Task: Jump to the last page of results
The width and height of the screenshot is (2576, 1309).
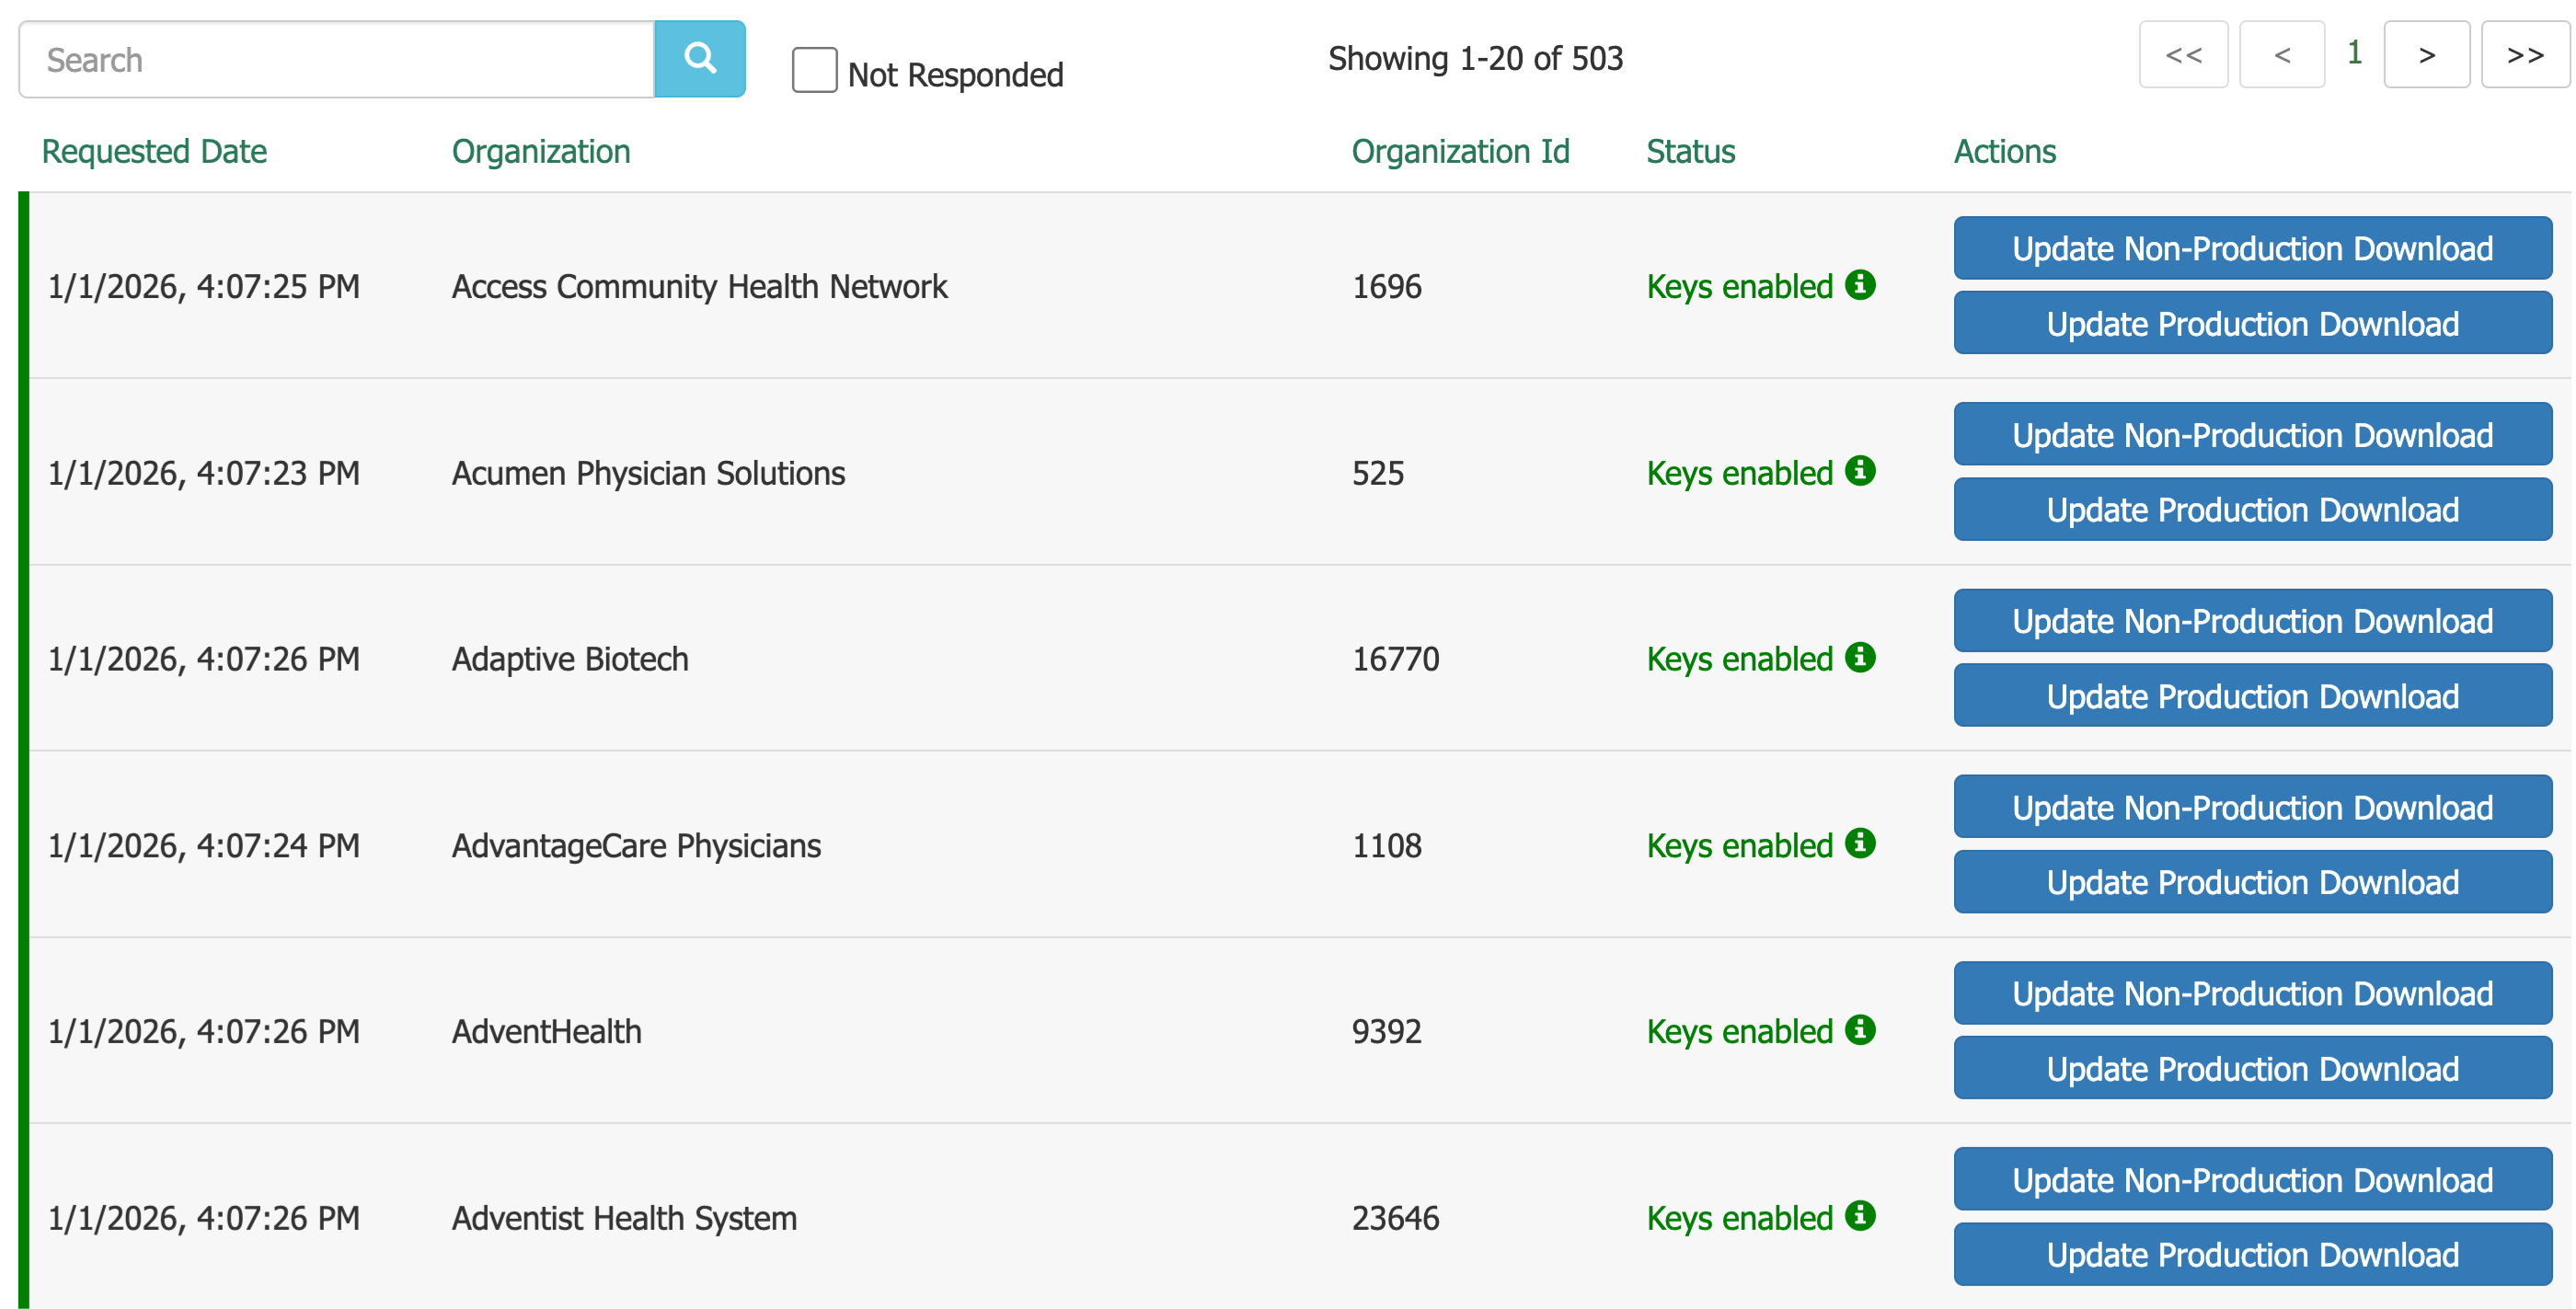Action: 2525,54
